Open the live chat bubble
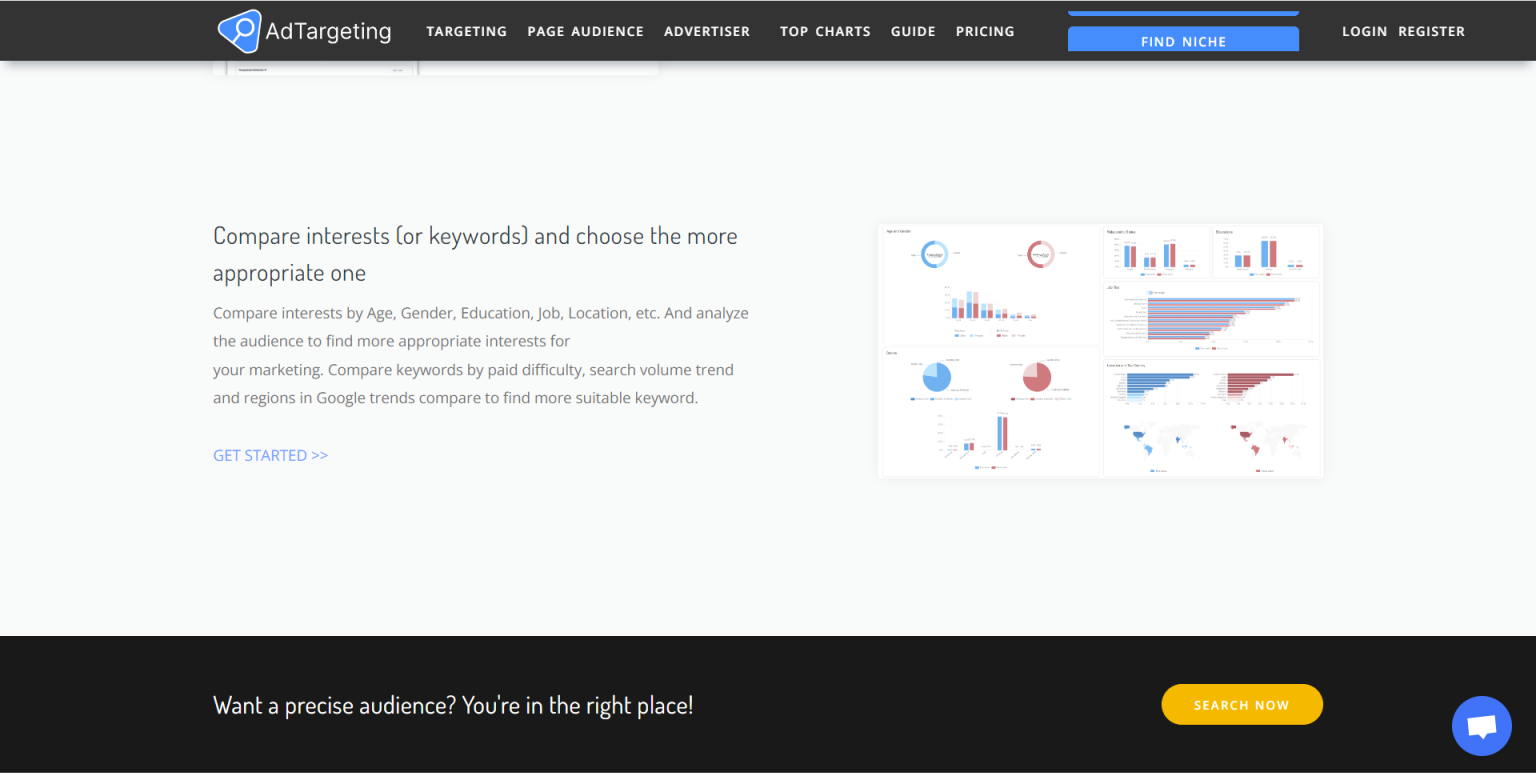 point(1481,726)
